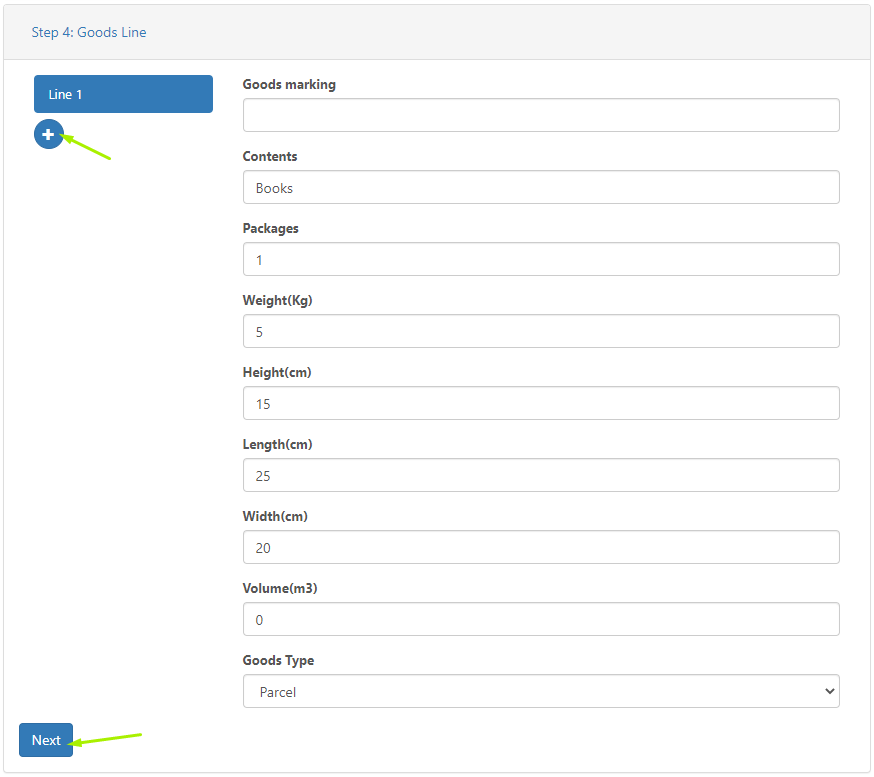Expand the Goods Type chevron arrow
Viewport: 874px width, 777px height.
[828, 691]
